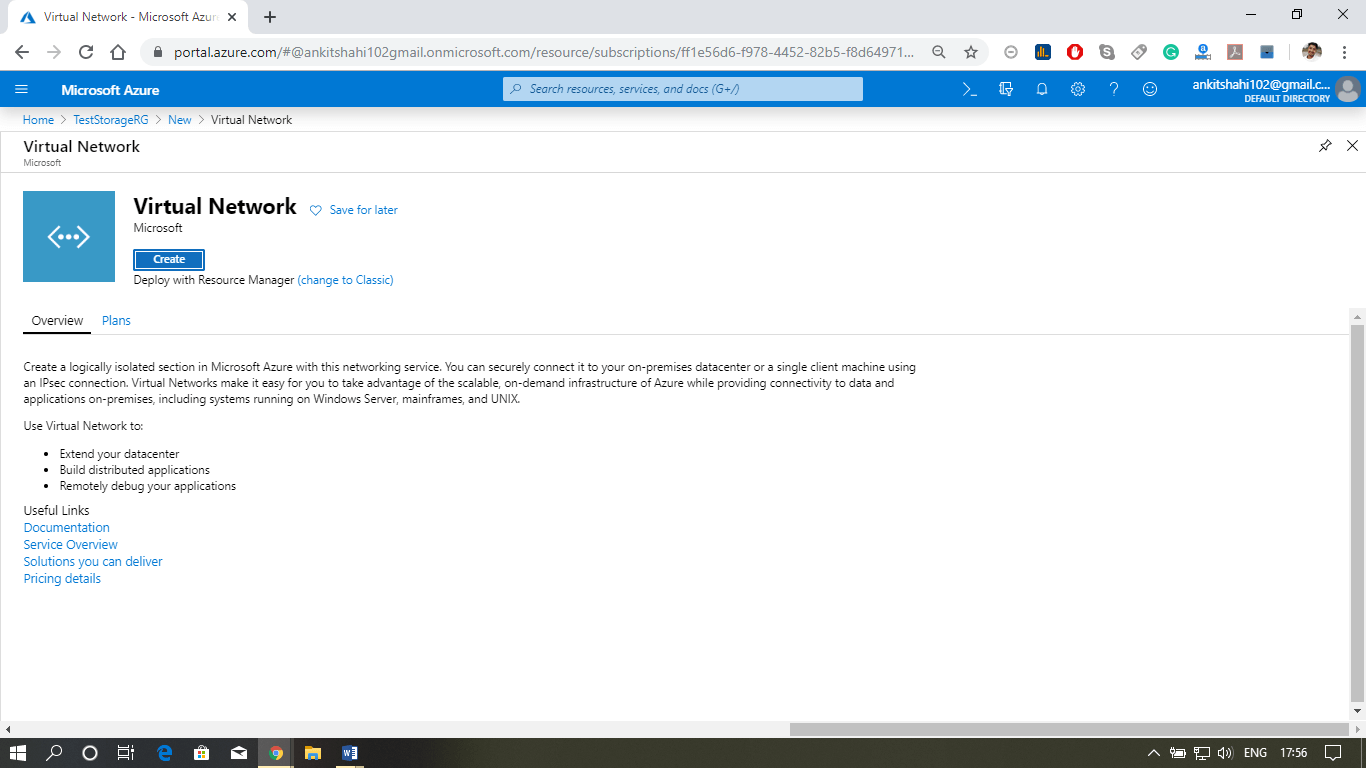Go to New in the breadcrumb
Viewport: 1366px width, 768px height.
coord(180,120)
